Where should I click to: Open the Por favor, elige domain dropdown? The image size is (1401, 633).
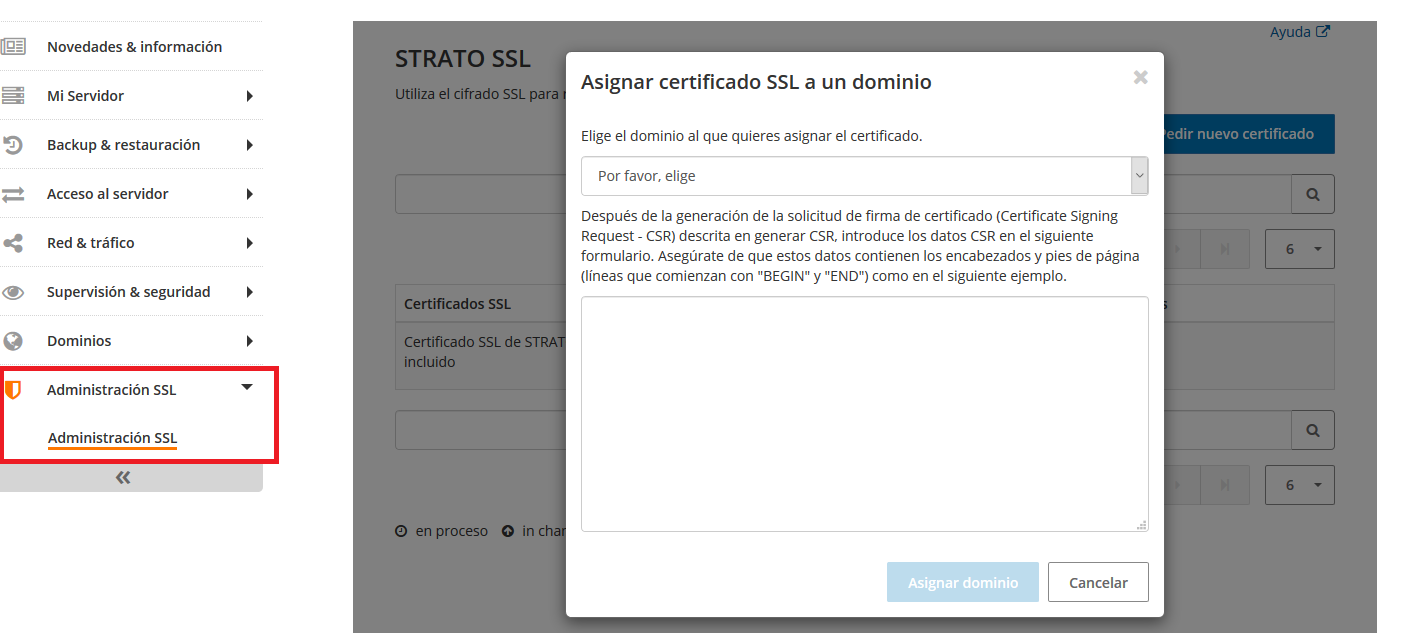(864, 175)
